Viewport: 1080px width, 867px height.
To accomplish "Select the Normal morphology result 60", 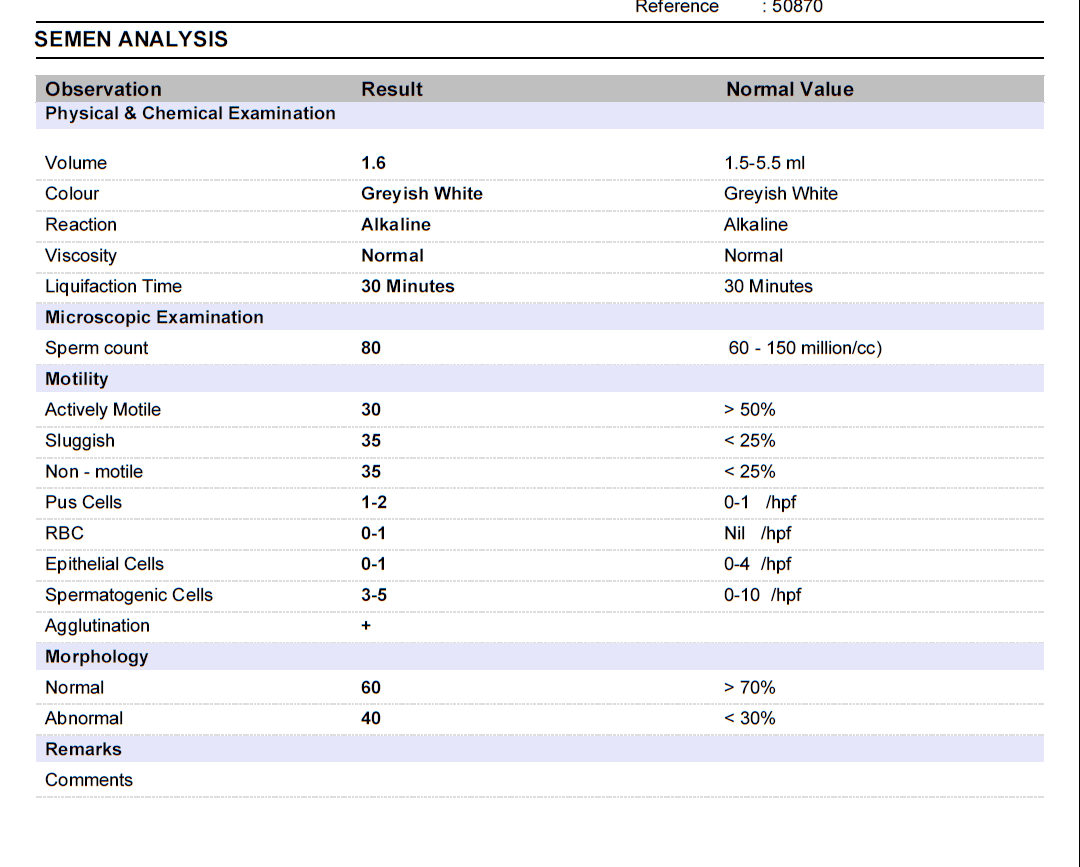I will pos(371,687).
